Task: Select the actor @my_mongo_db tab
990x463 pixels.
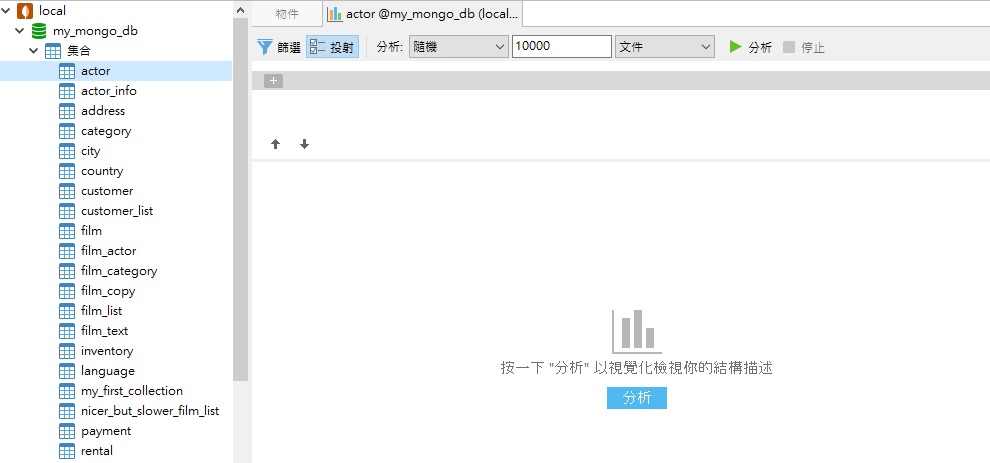Action: tap(422, 14)
